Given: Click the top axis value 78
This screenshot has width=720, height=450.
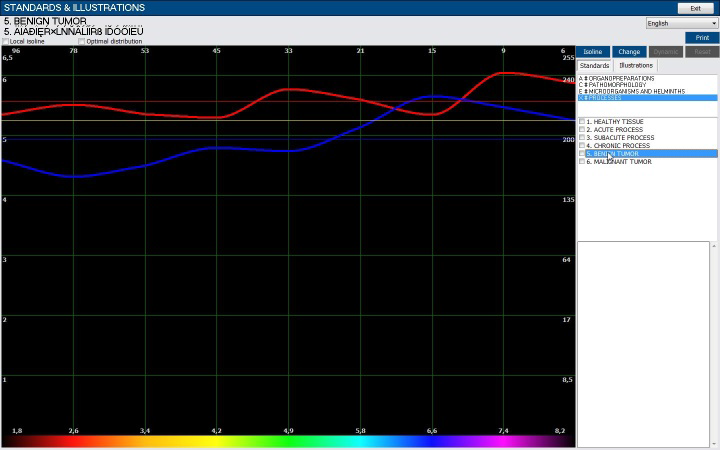Looking at the screenshot, I should point(73,51).
